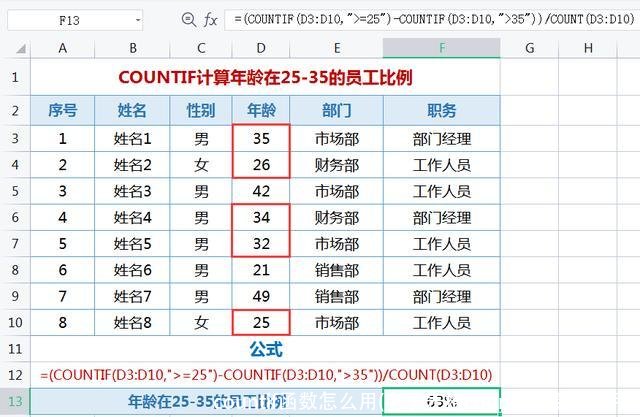Image resolution: width=640 pixels, height=417 pixels.
Task: Click the 年龄 header cell
Action: click(261, 110)
